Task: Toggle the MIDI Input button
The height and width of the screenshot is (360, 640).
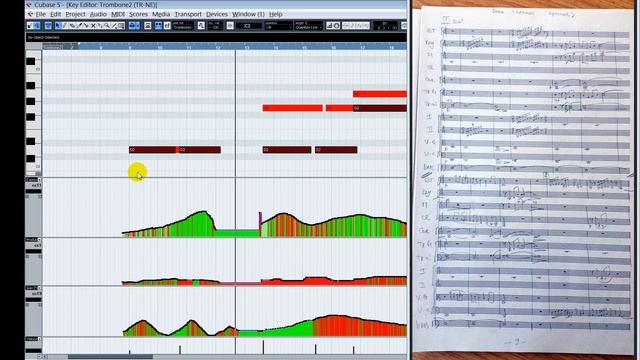Action: coord(336,26)
